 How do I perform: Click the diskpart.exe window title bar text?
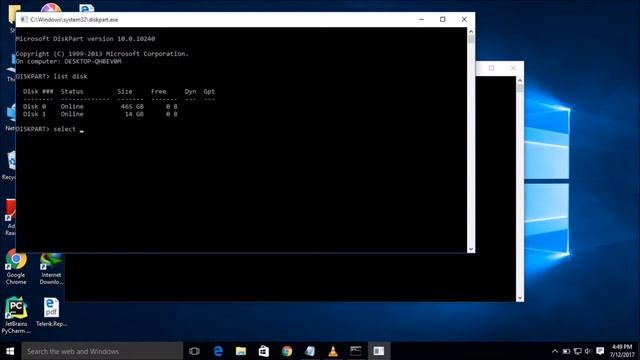point(74,20)
